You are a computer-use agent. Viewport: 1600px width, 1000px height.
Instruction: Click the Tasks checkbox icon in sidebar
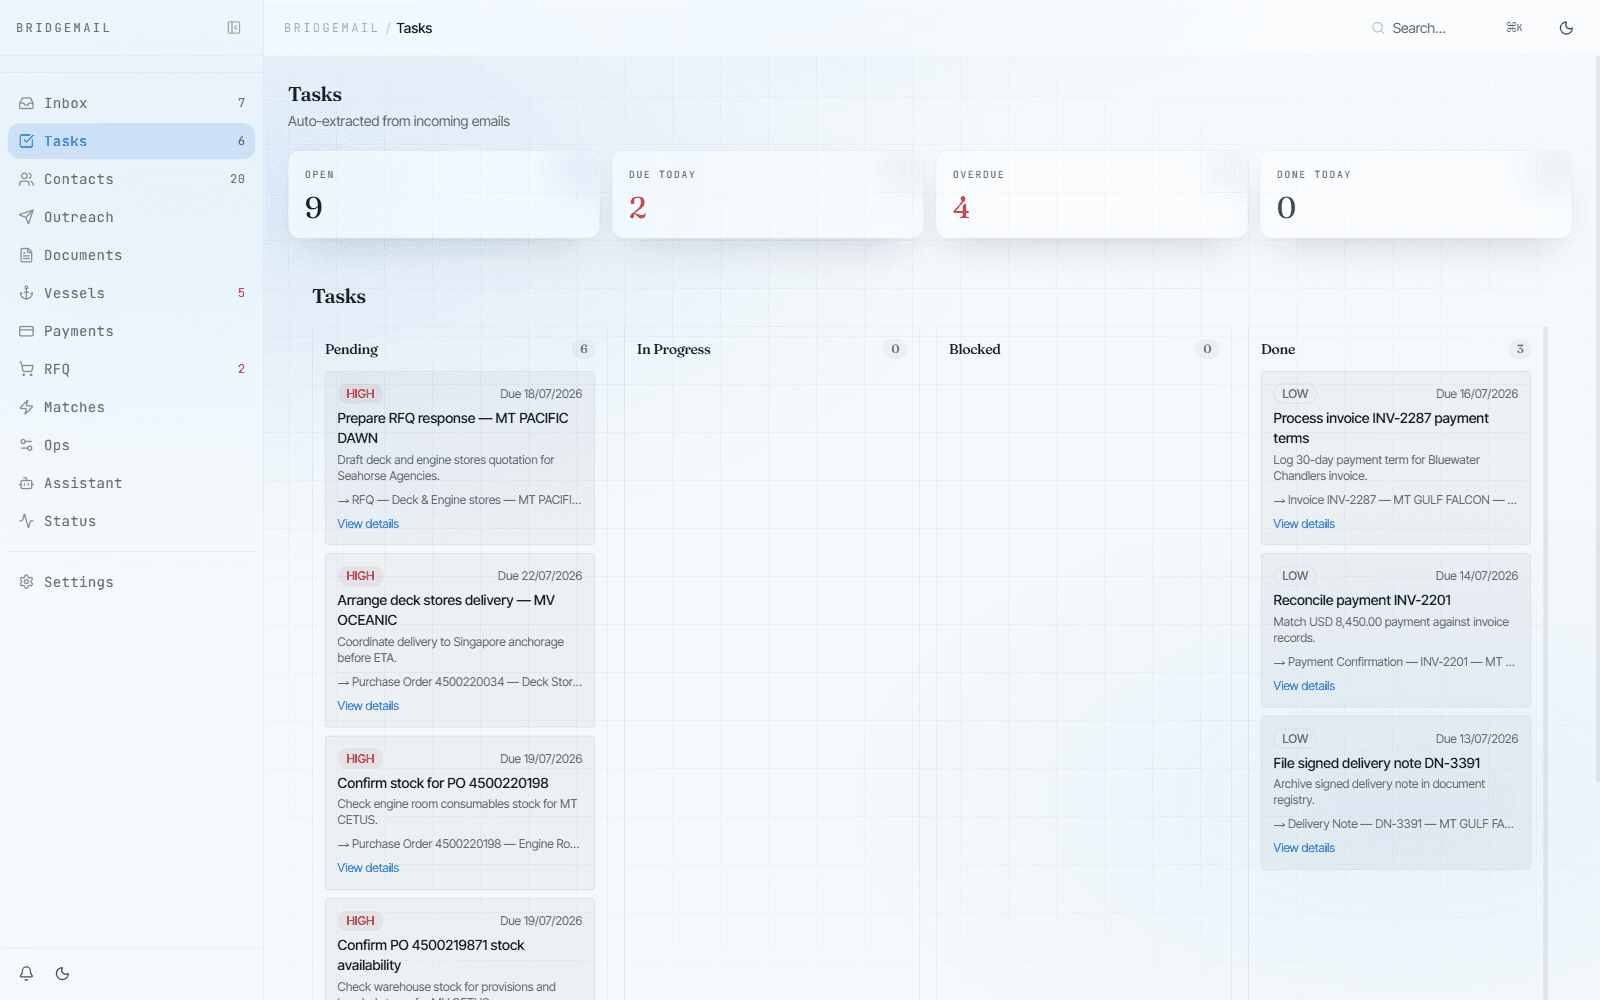click(x=27, y=141)
